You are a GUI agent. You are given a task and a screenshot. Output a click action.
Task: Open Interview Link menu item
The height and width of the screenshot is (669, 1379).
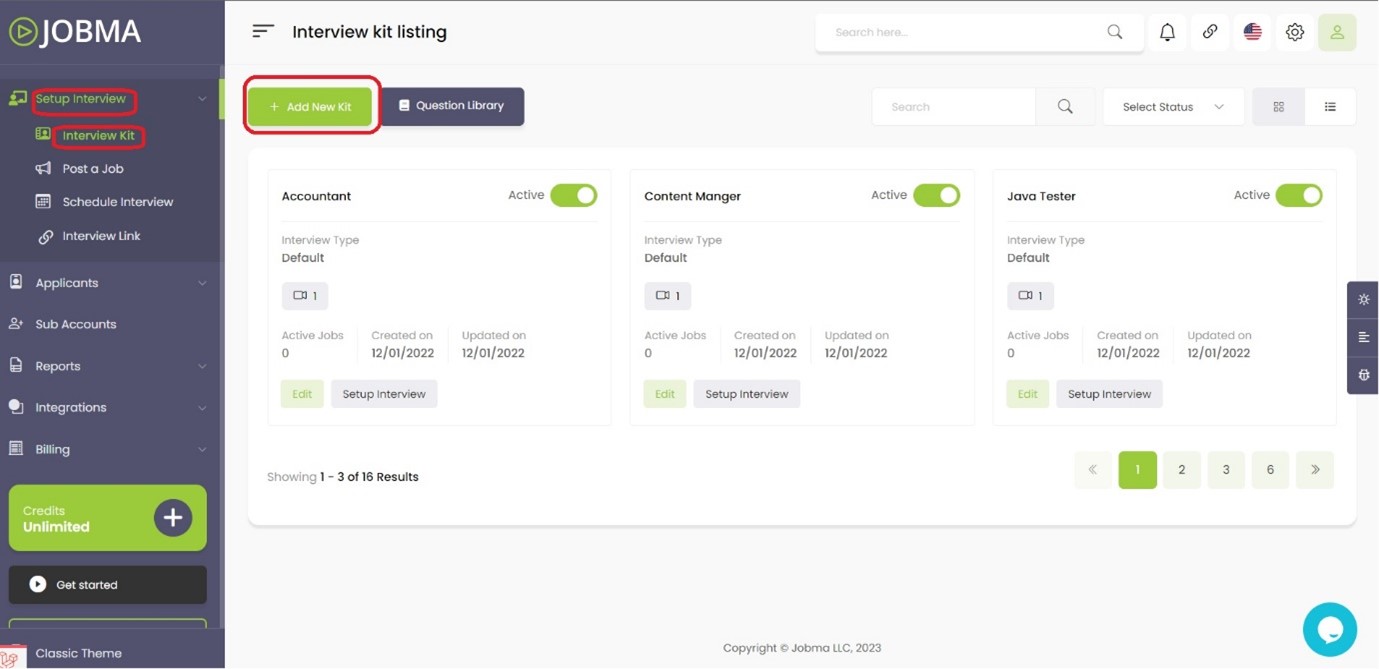pyautogui.click(x=101, y=236)
